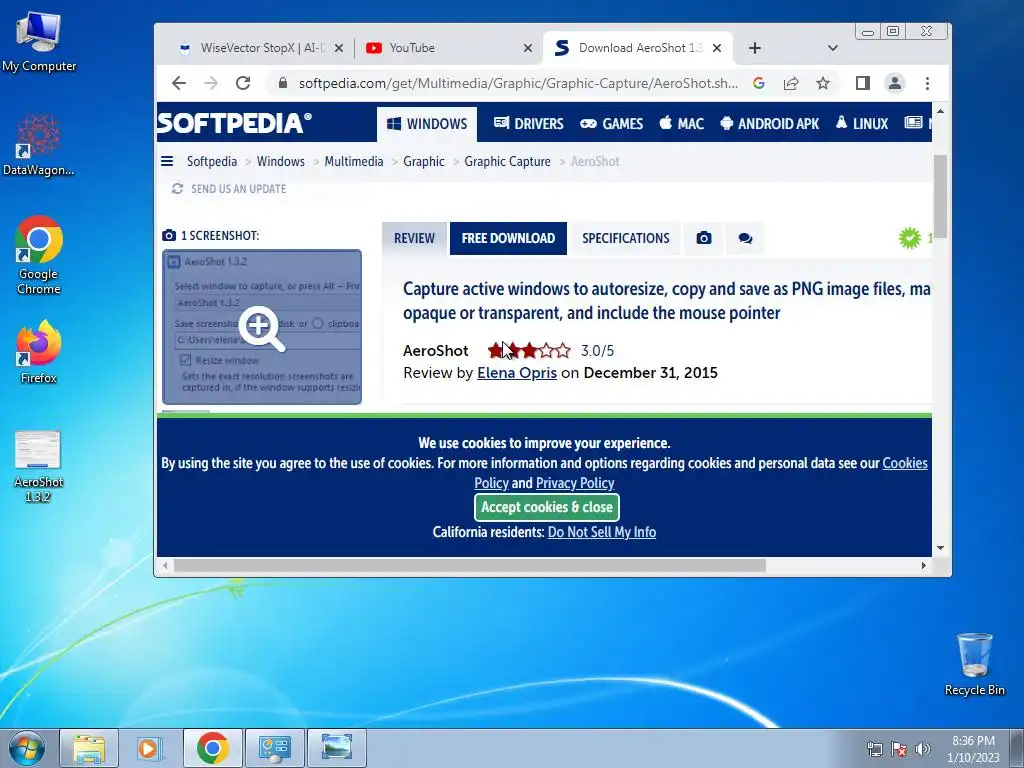Open the Privacy Policy link
Screen dimensions: 1024x768
click(575, 483)
